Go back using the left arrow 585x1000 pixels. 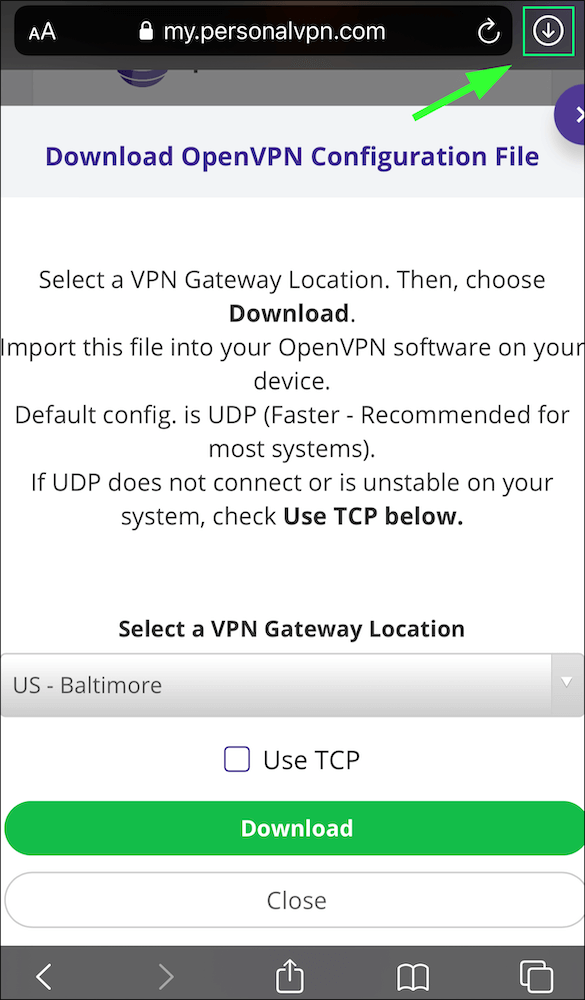coord(43,975)
